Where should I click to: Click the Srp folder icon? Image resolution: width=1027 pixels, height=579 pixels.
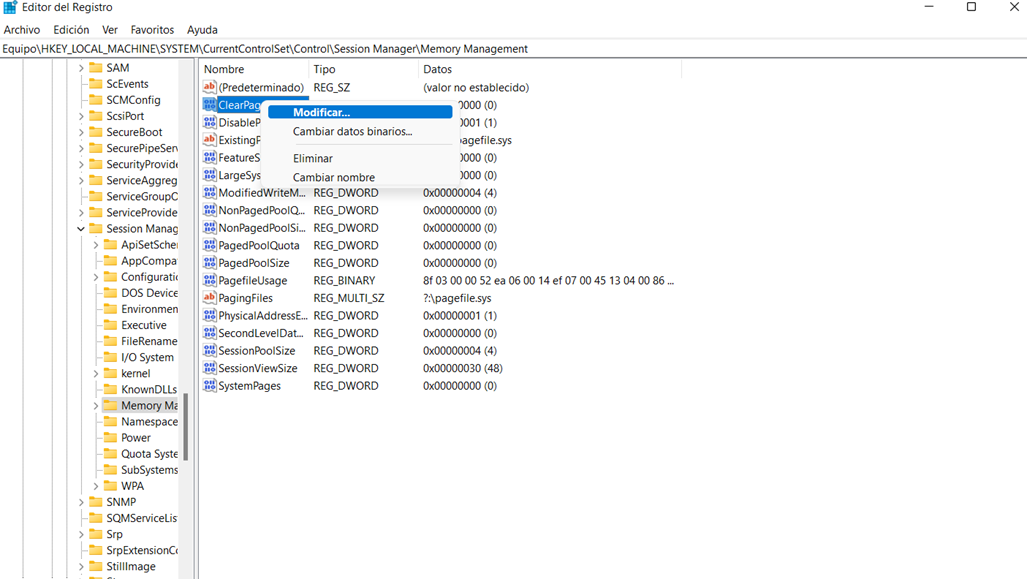coord(96,534)
